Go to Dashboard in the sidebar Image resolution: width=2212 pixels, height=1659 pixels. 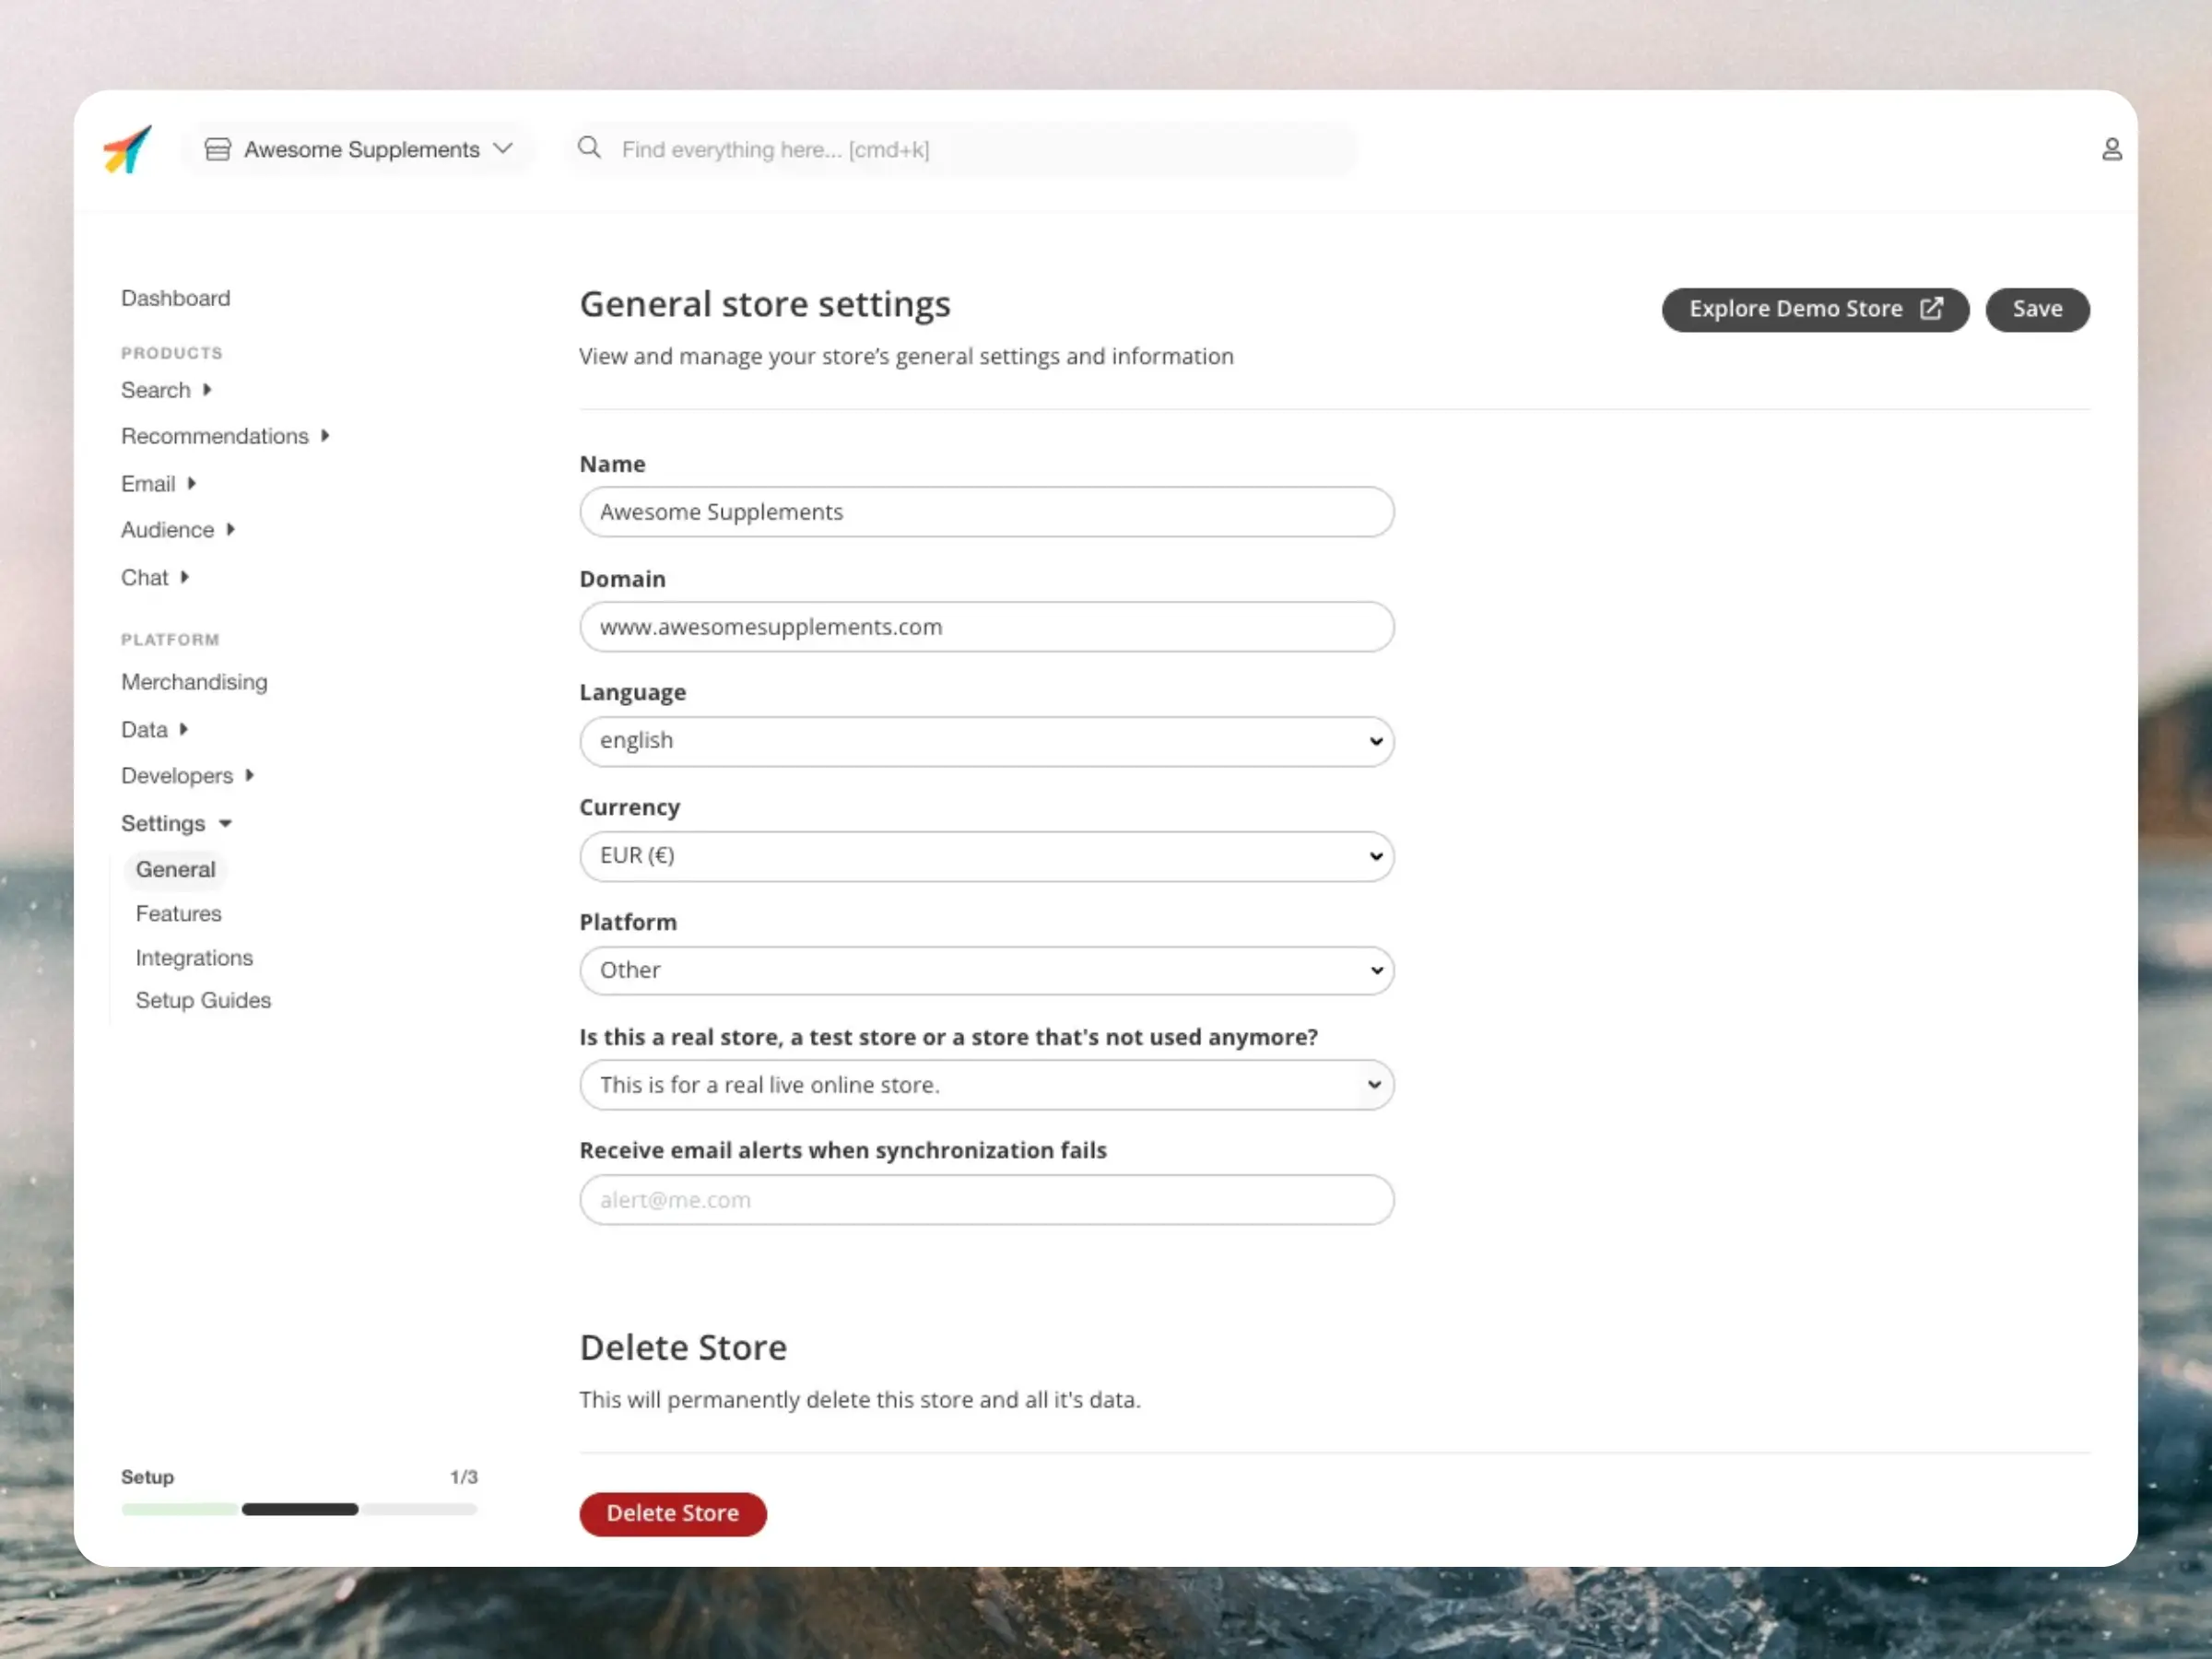tap(175, 298)
